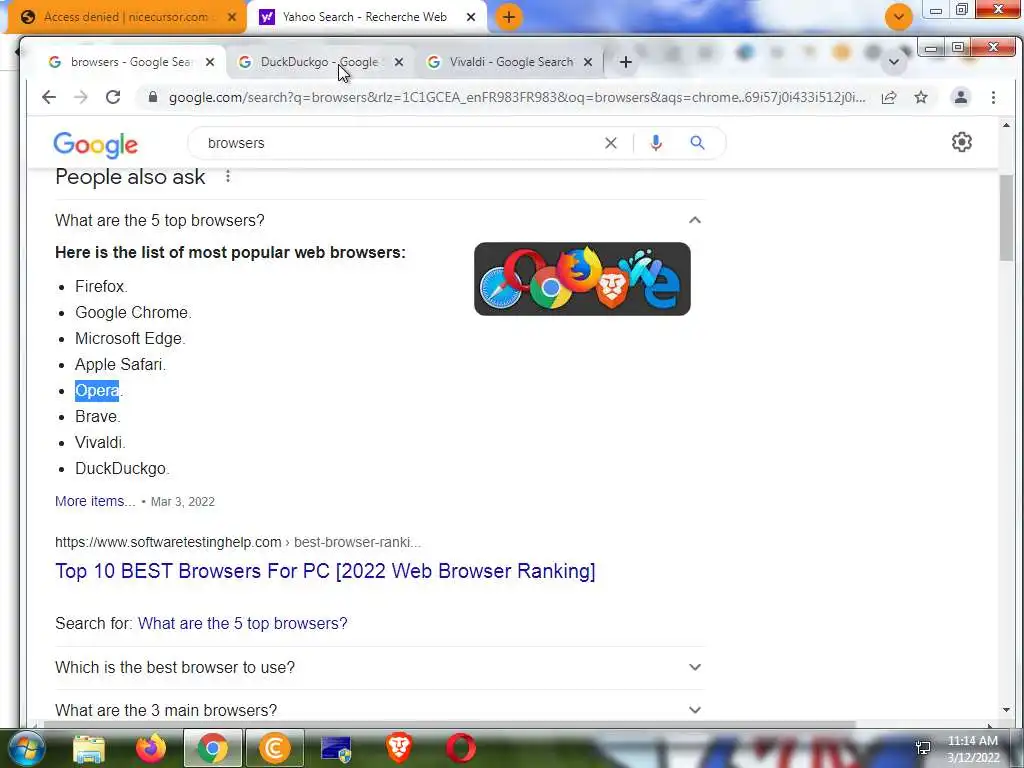Click in the browsers search input field

click(x=398, y=143)
